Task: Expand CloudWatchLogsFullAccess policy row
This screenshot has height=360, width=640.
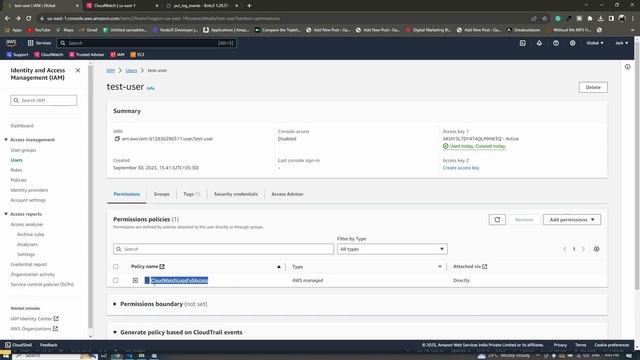Action: 135,280
